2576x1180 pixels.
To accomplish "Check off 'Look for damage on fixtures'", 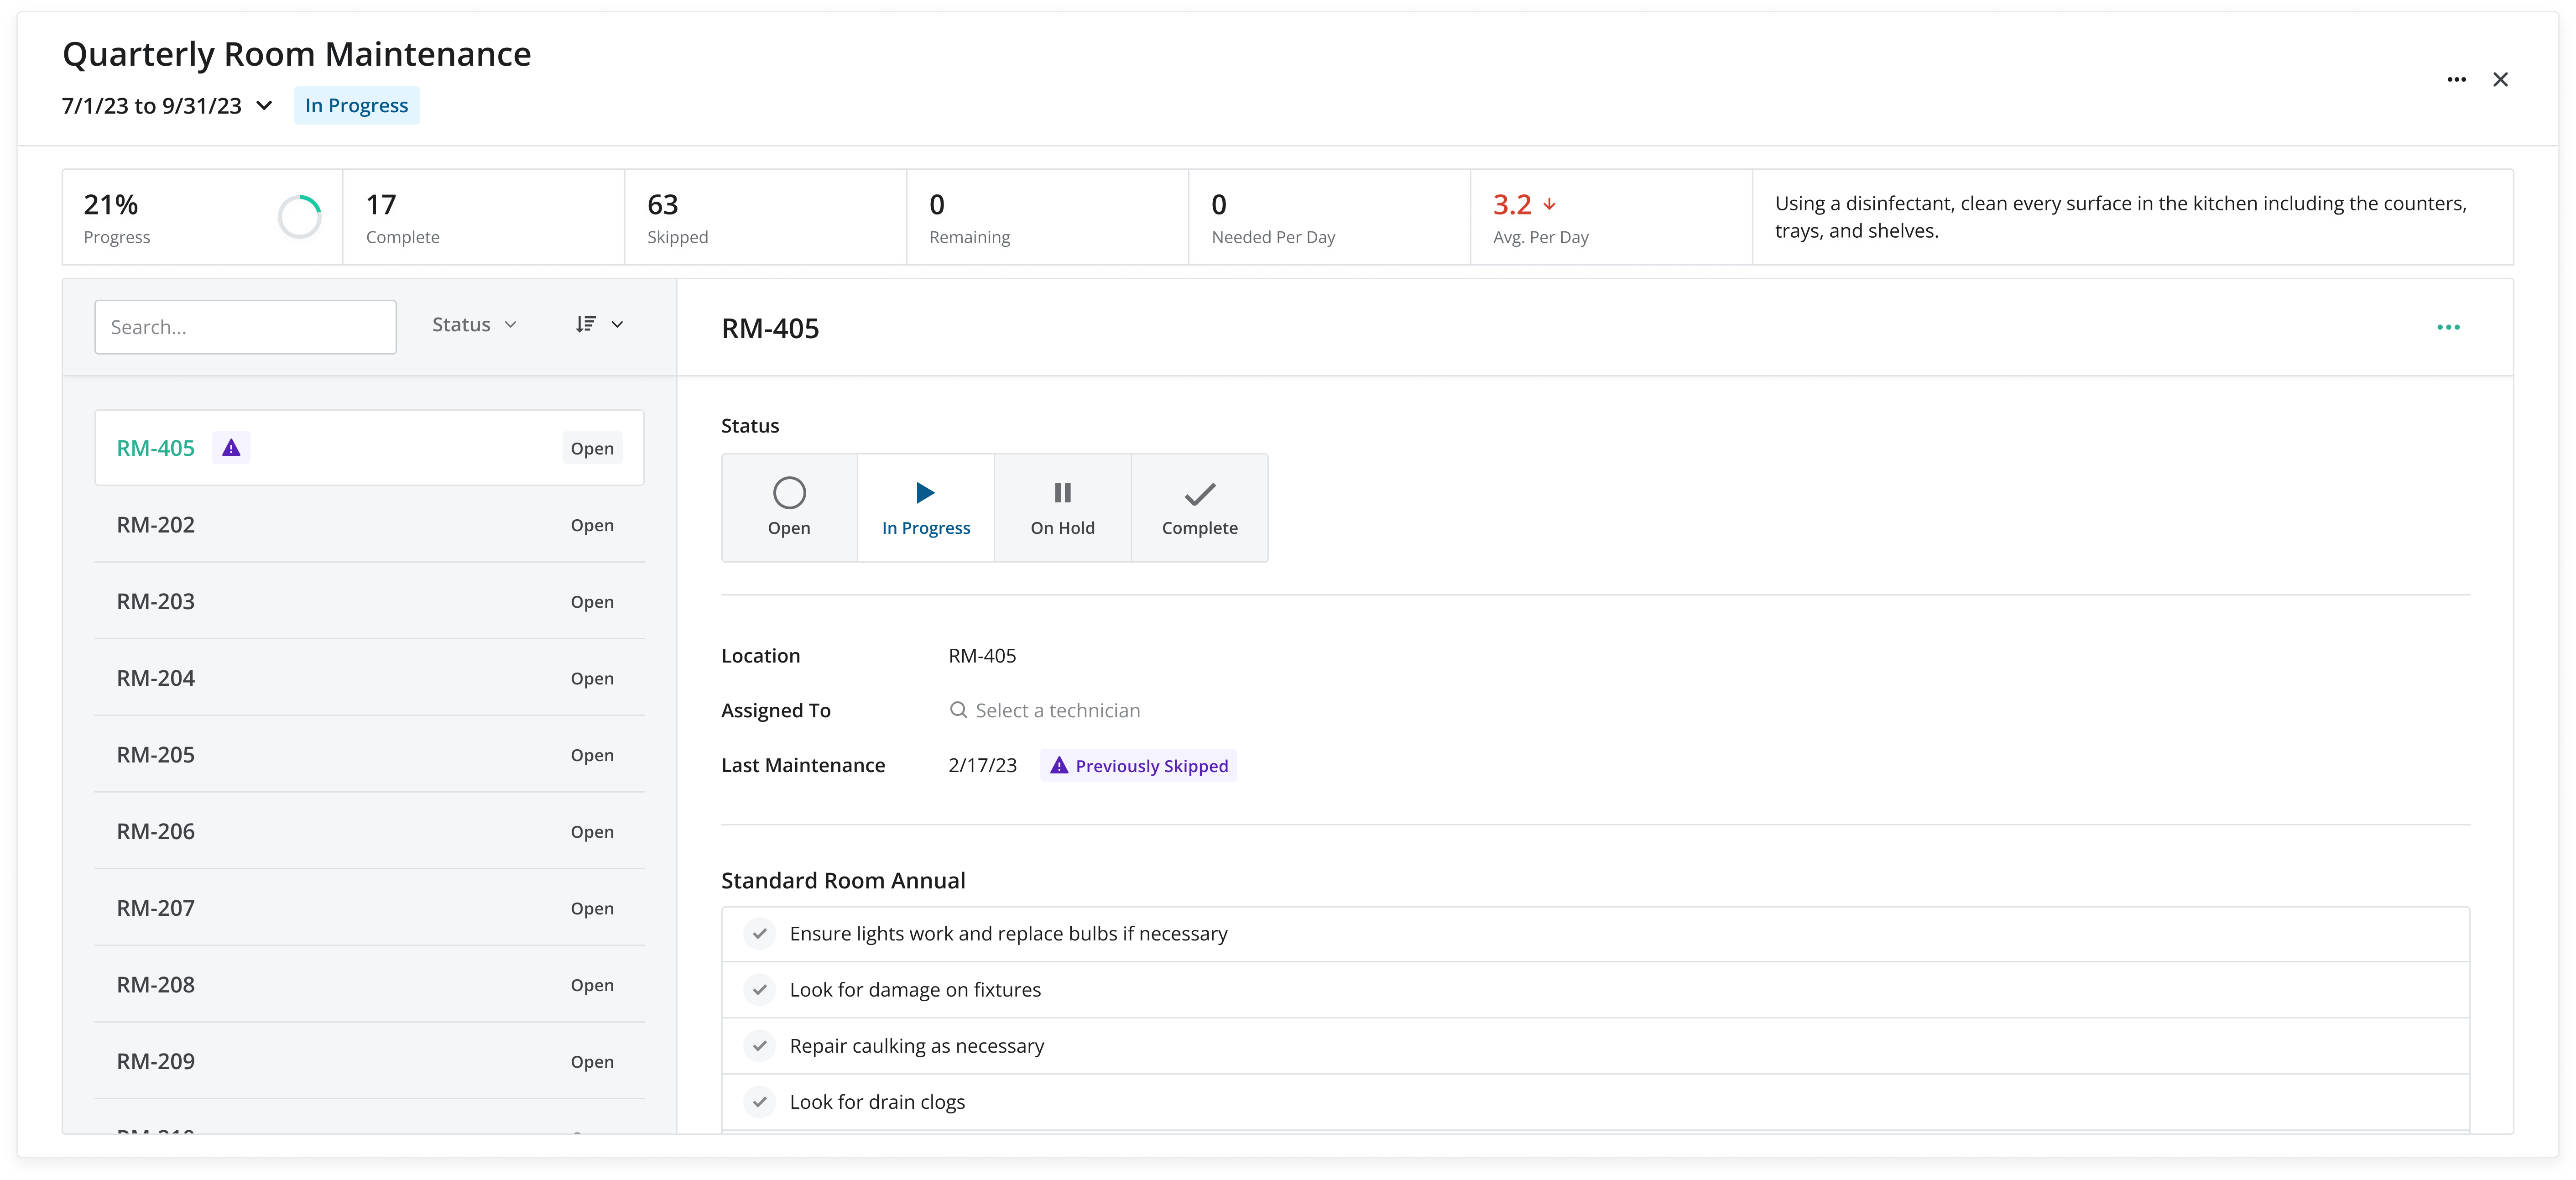I will pyautogui.click(x=760, y=990).
